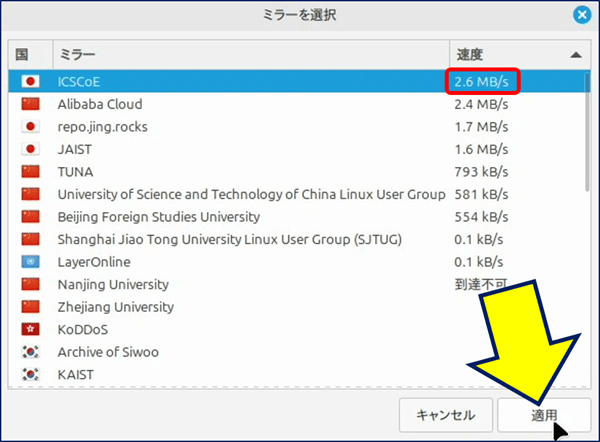The width and height of the screenshot is (600, 442).
Task: Click the 793 kB/s speed value
Action: (481, 172)
